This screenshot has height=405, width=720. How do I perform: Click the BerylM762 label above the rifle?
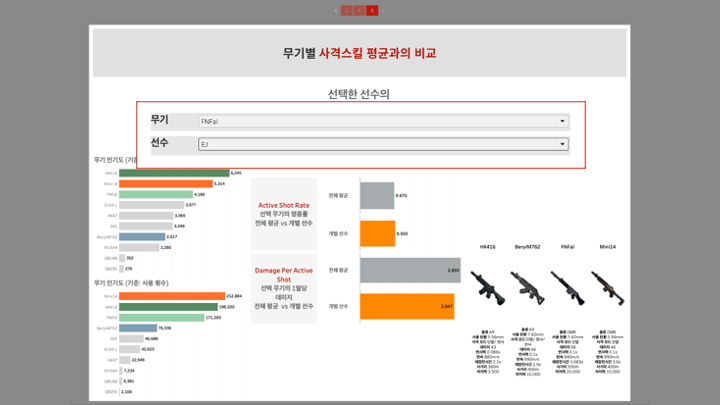coord(528,247)
